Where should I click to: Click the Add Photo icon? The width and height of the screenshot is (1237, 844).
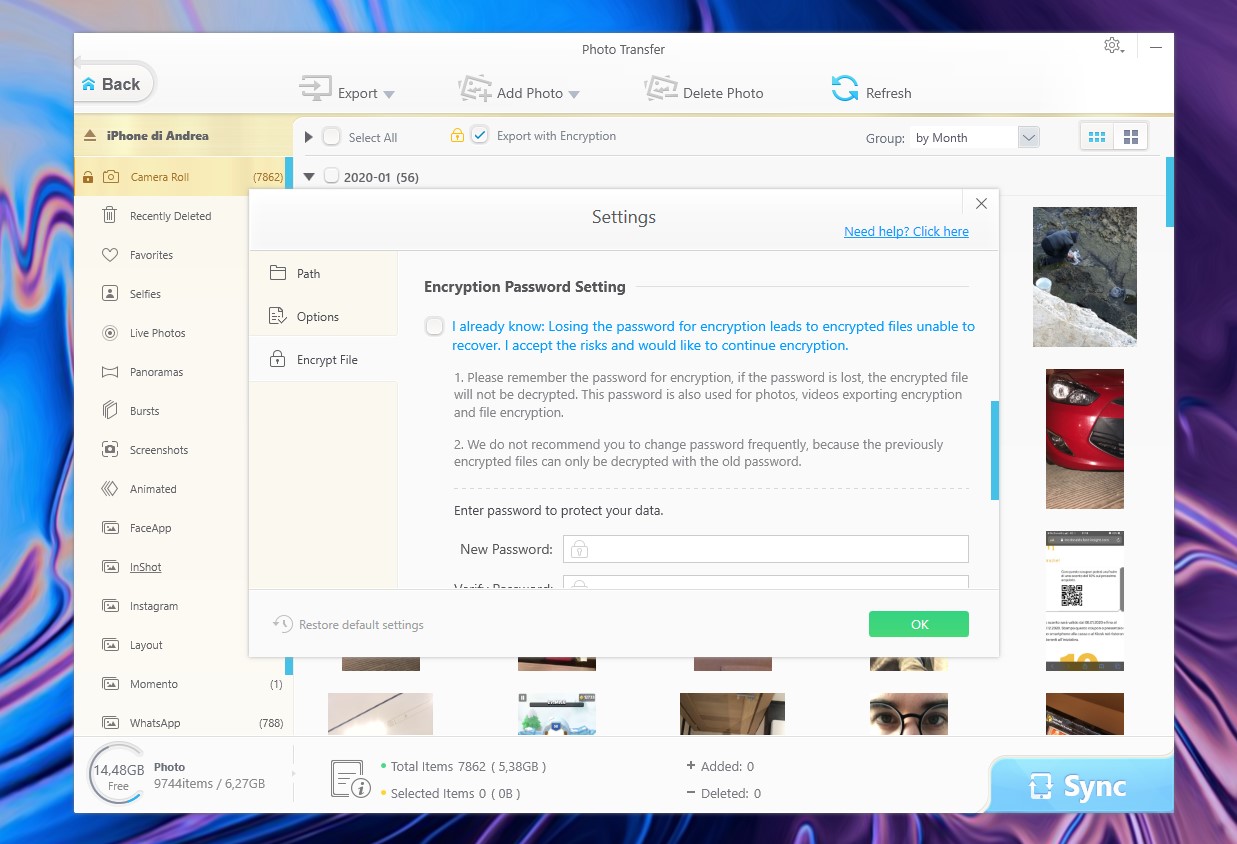click(475, 89)
